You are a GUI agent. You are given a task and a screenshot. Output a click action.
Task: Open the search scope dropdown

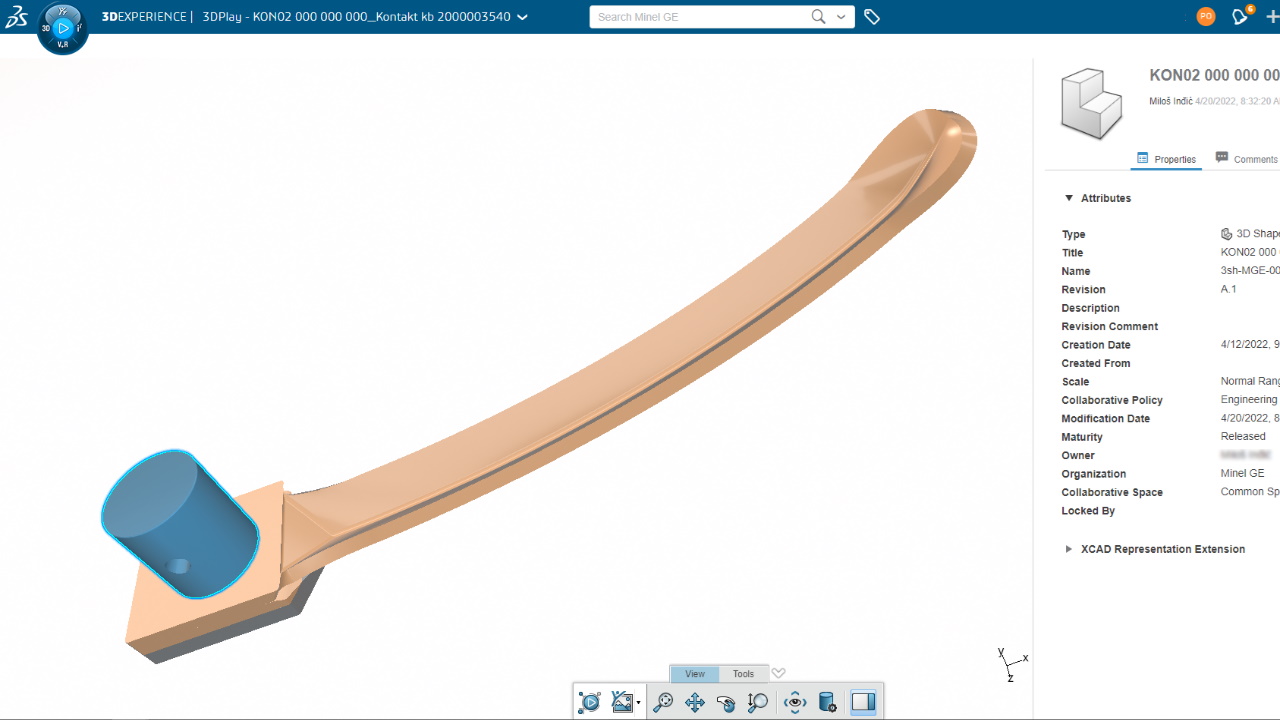[x=841, y=16]
